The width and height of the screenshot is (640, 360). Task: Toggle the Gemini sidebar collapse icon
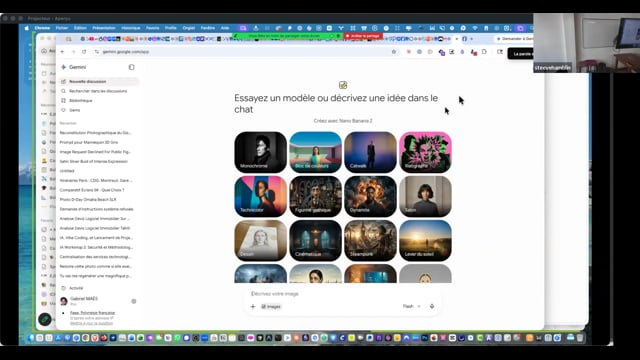[x=131, y=67]
